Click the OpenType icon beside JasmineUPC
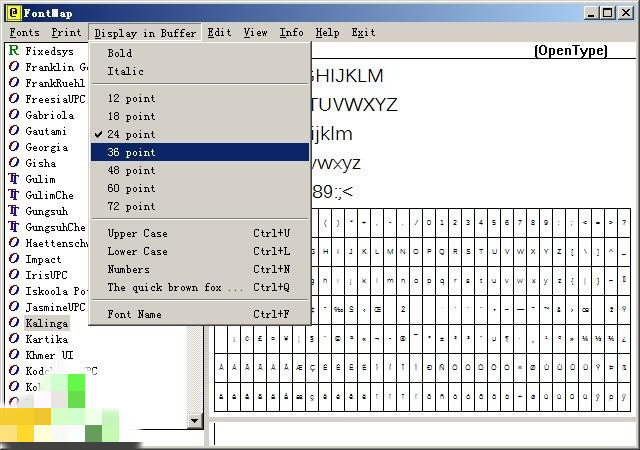The height and width of the screenshot is (450, 640). tap(14, 306)
